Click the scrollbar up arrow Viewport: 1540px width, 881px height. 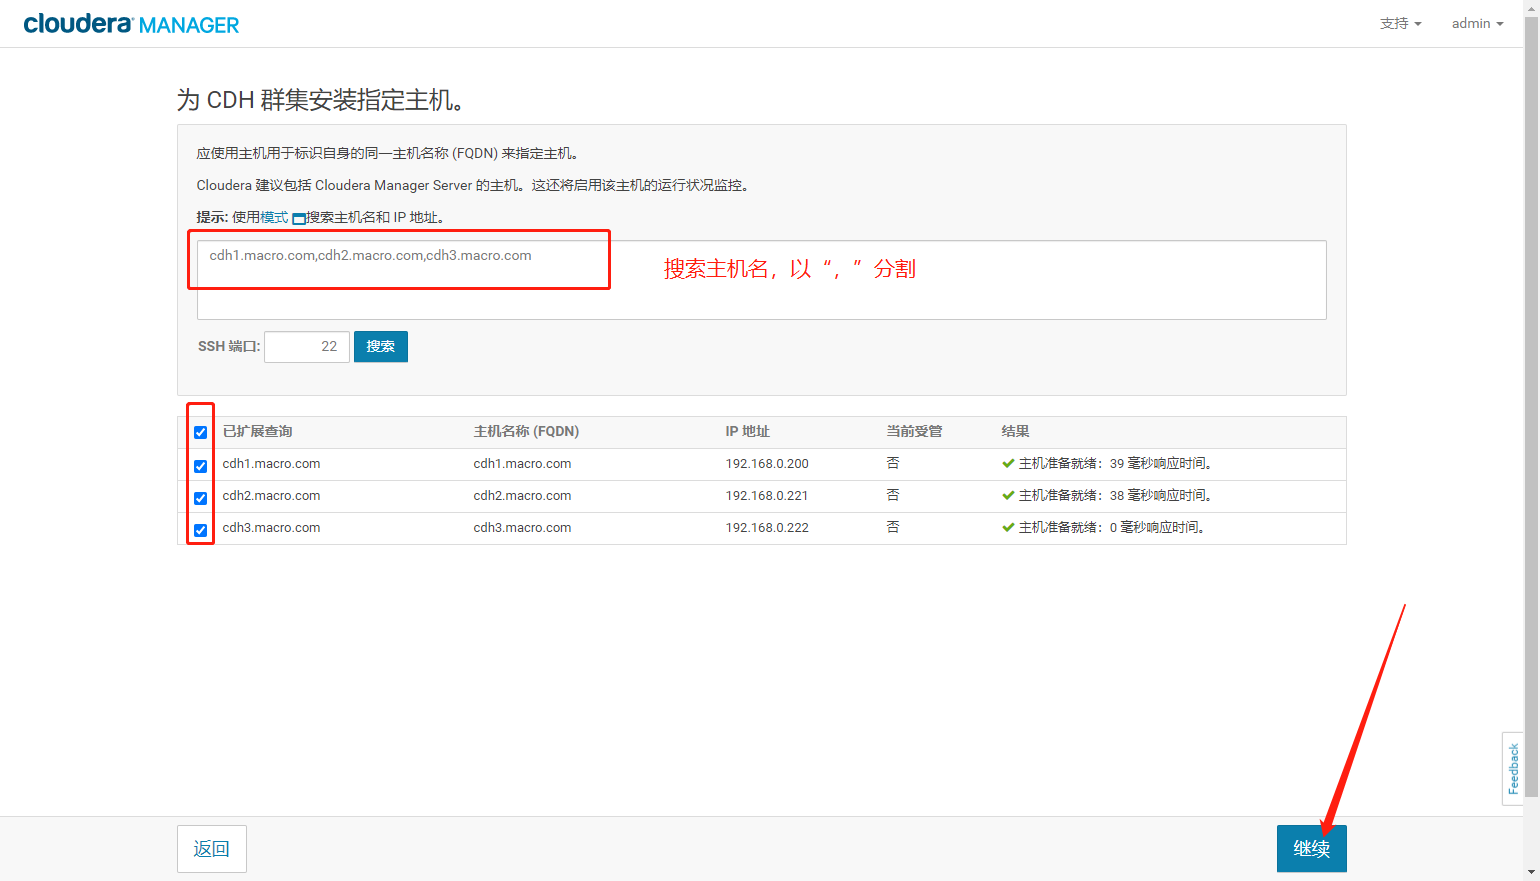pyautogui.click(x=1532, y=7)
